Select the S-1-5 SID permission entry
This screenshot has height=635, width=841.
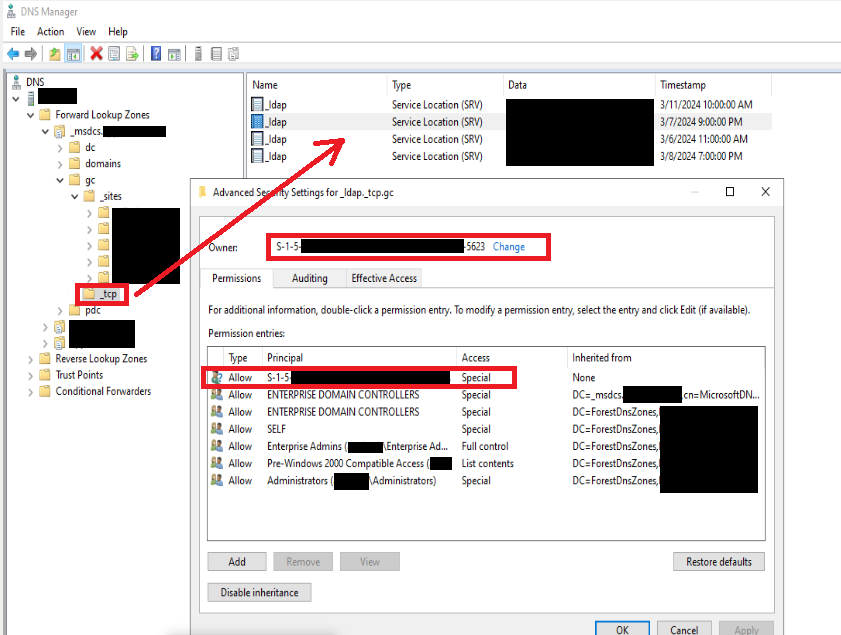coord(486,378)
